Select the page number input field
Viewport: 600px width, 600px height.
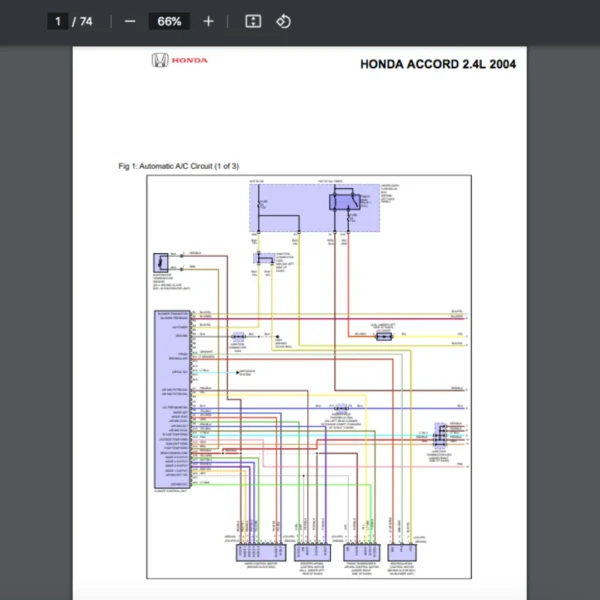point(58,21)
